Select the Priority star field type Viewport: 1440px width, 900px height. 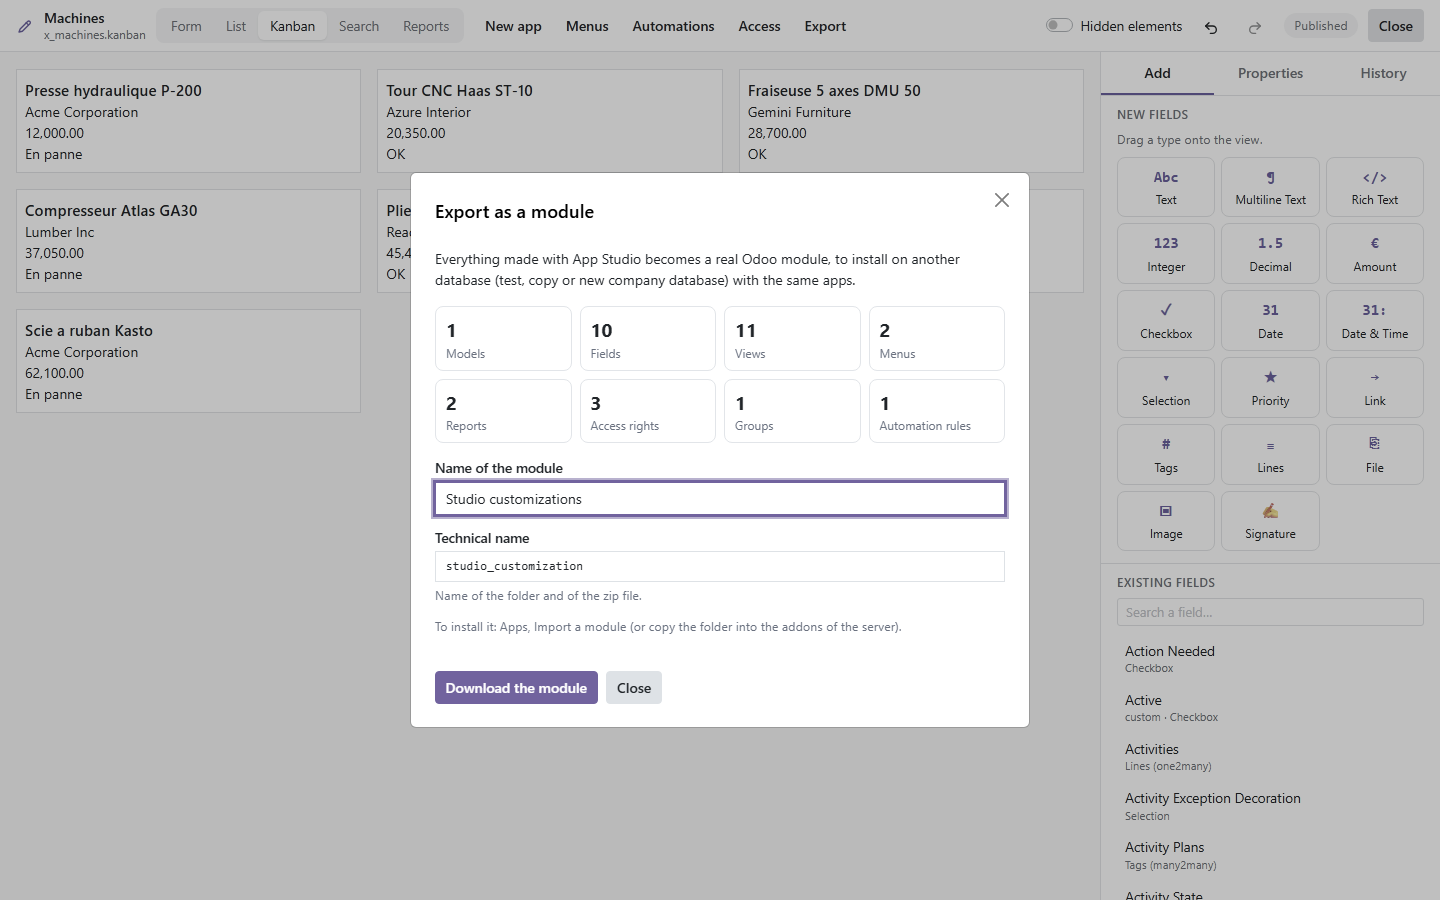tap(1270, 388)
